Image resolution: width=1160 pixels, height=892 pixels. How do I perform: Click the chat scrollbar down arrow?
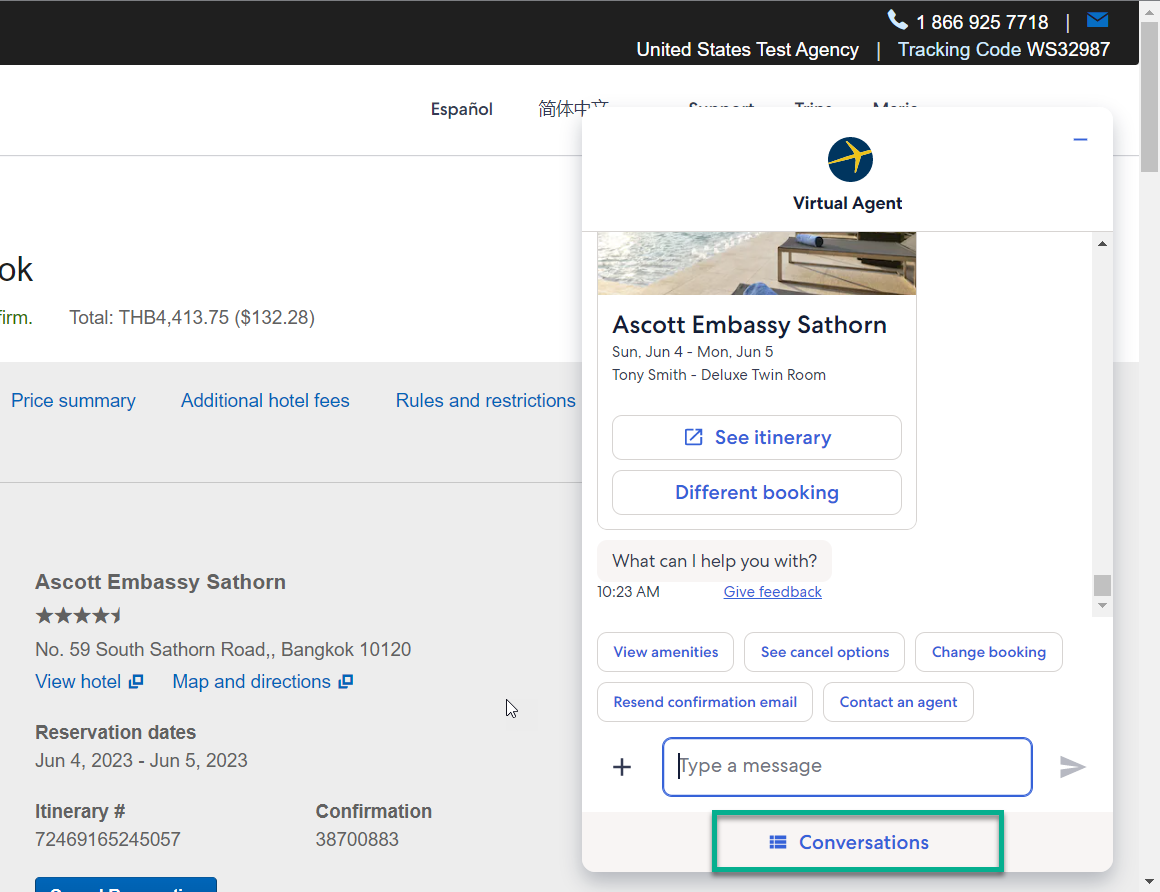point(1102,606)
